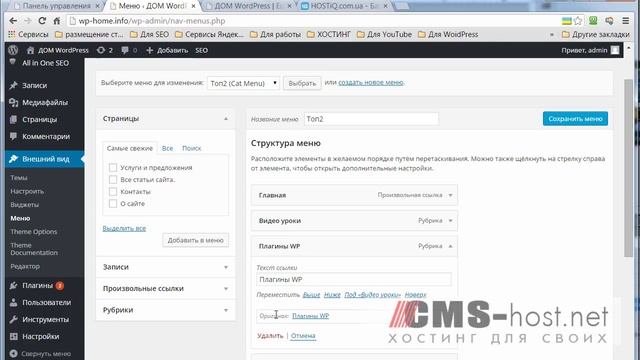Collapse the Страницы panel arrow
The height and width of the screenshot is (360, 640).
pyautogui.click(x=226, y=119)
